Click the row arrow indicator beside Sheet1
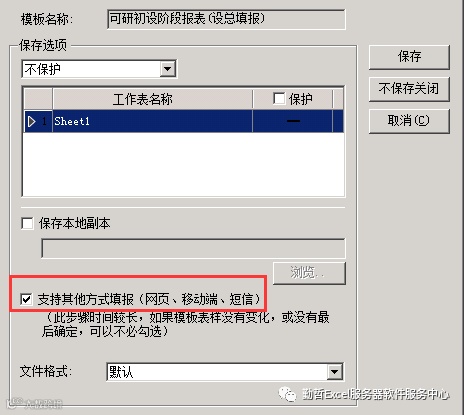 pos(32,121)
